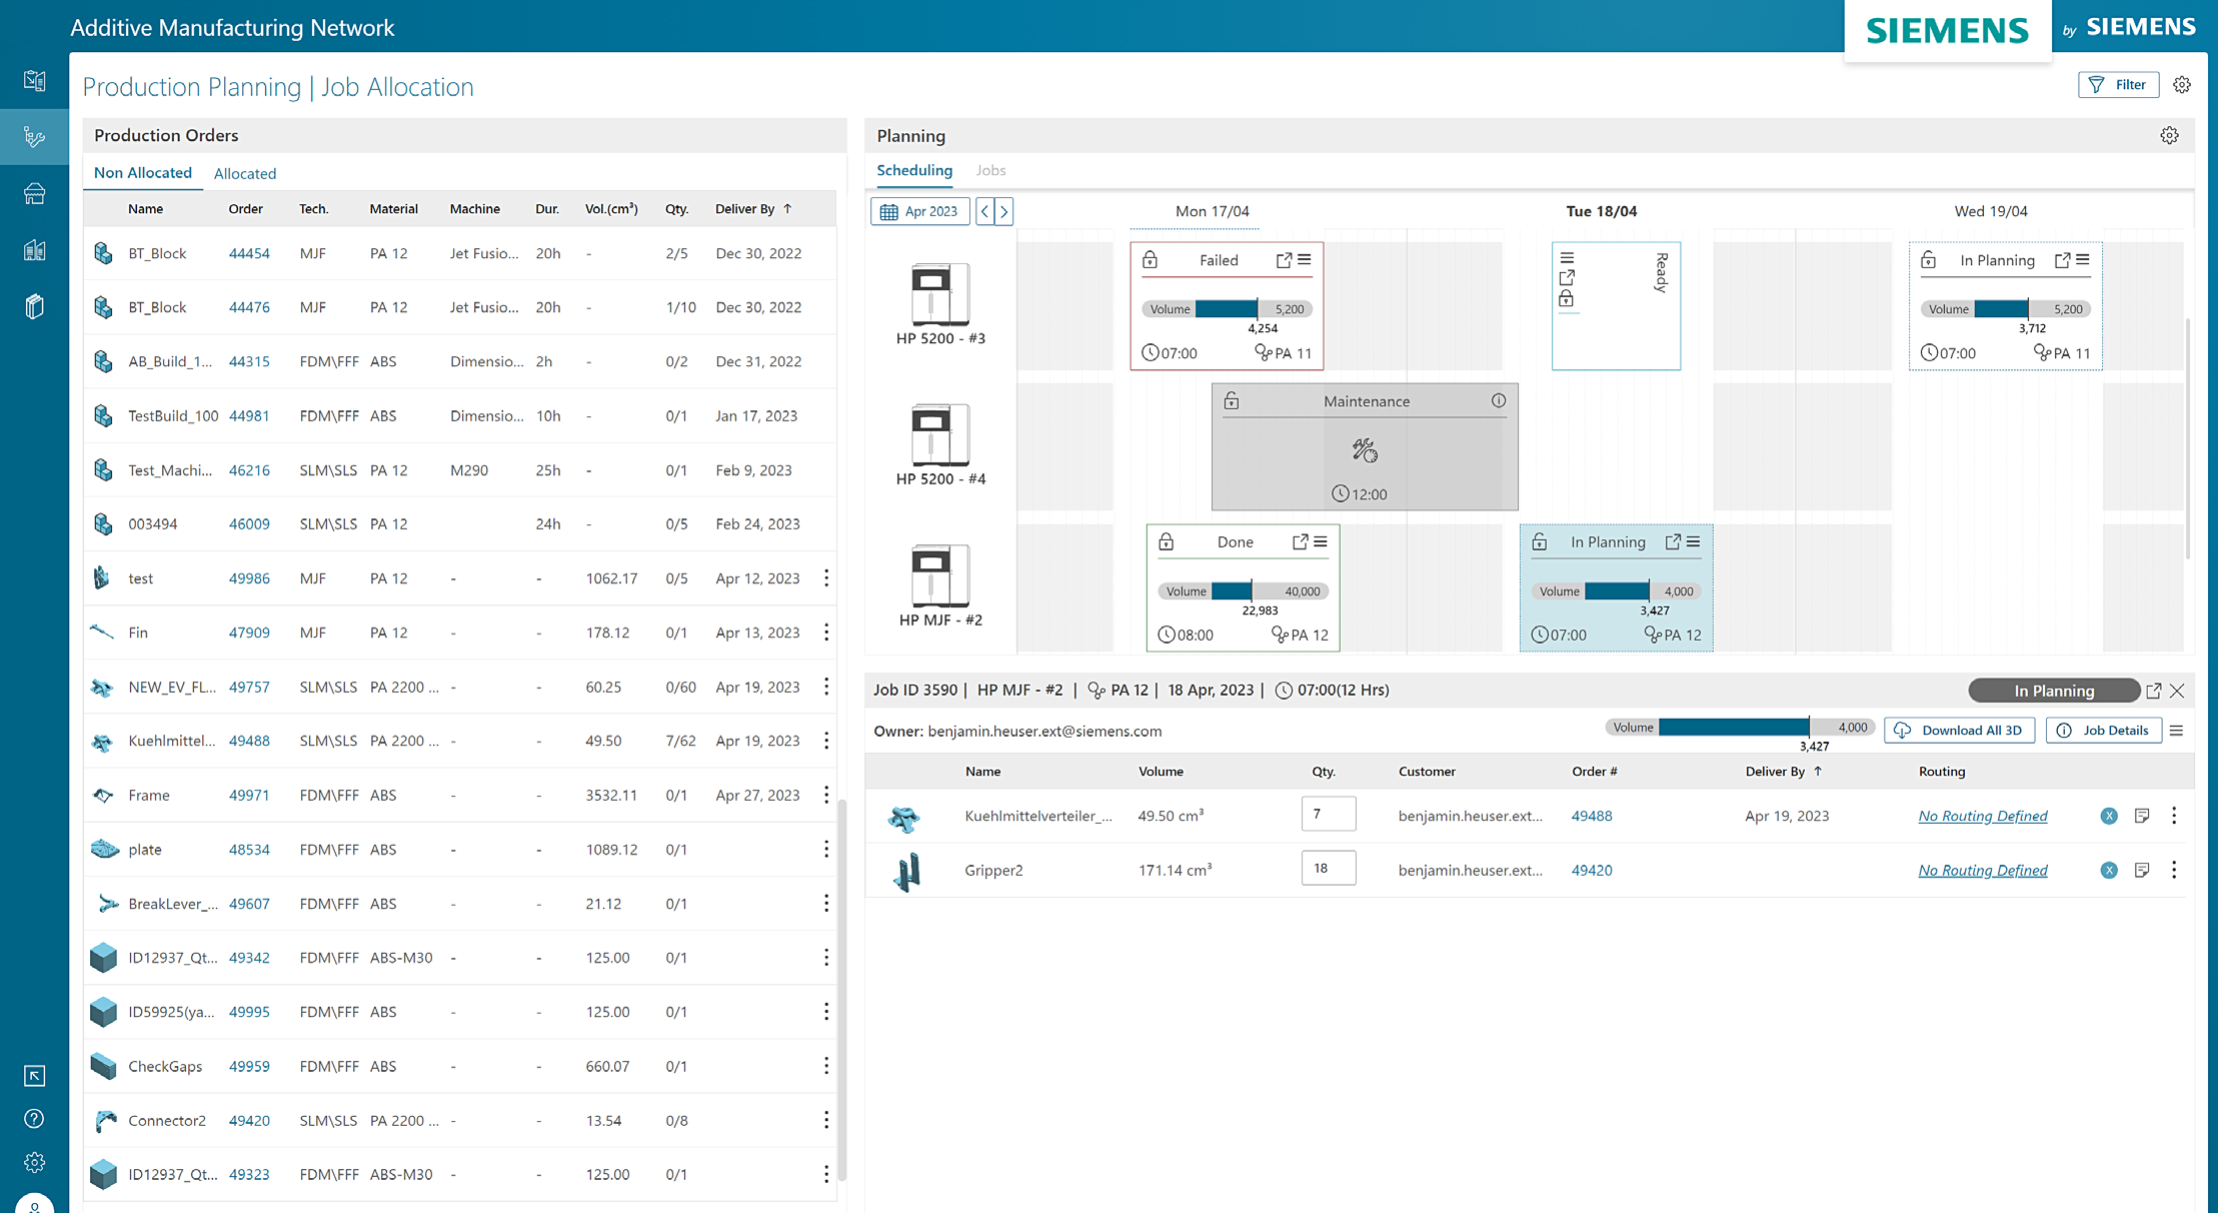Viewport: 2218px width, 1213px height.
Task: Click volume bar on In Planning HP MJF job
Action: 1616,591
